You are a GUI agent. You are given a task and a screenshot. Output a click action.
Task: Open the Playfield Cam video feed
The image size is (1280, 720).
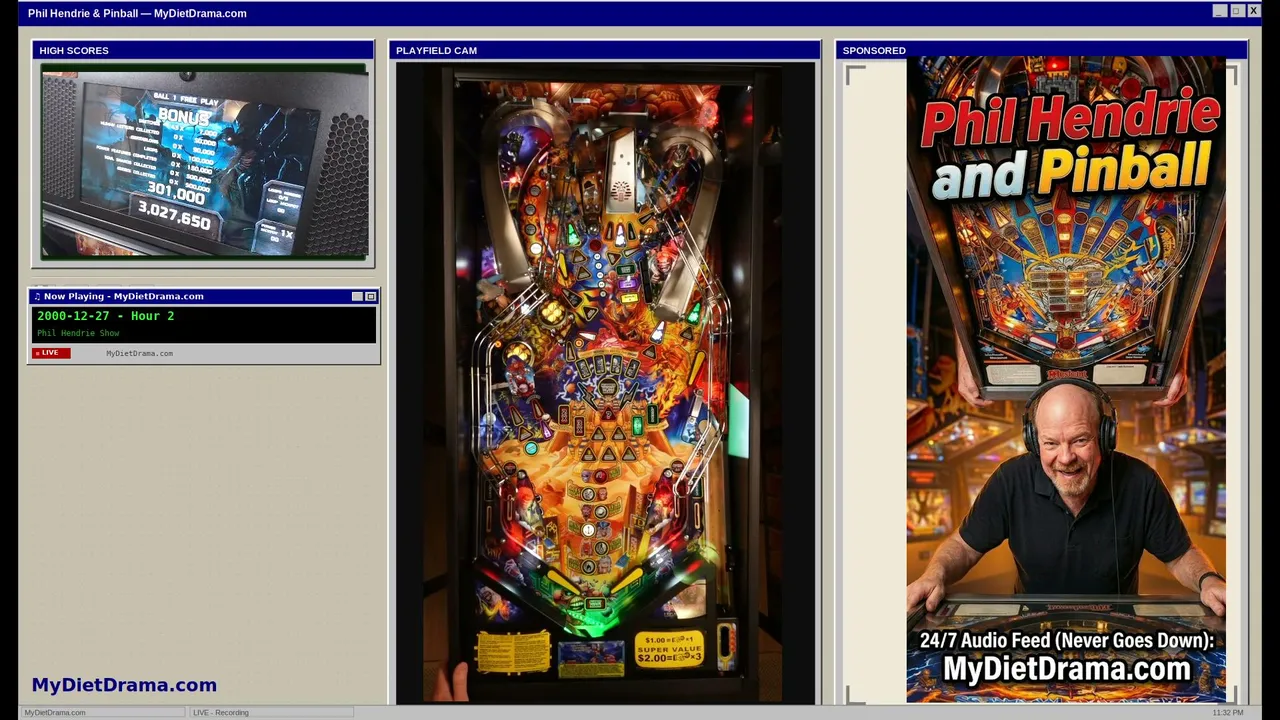605,383
